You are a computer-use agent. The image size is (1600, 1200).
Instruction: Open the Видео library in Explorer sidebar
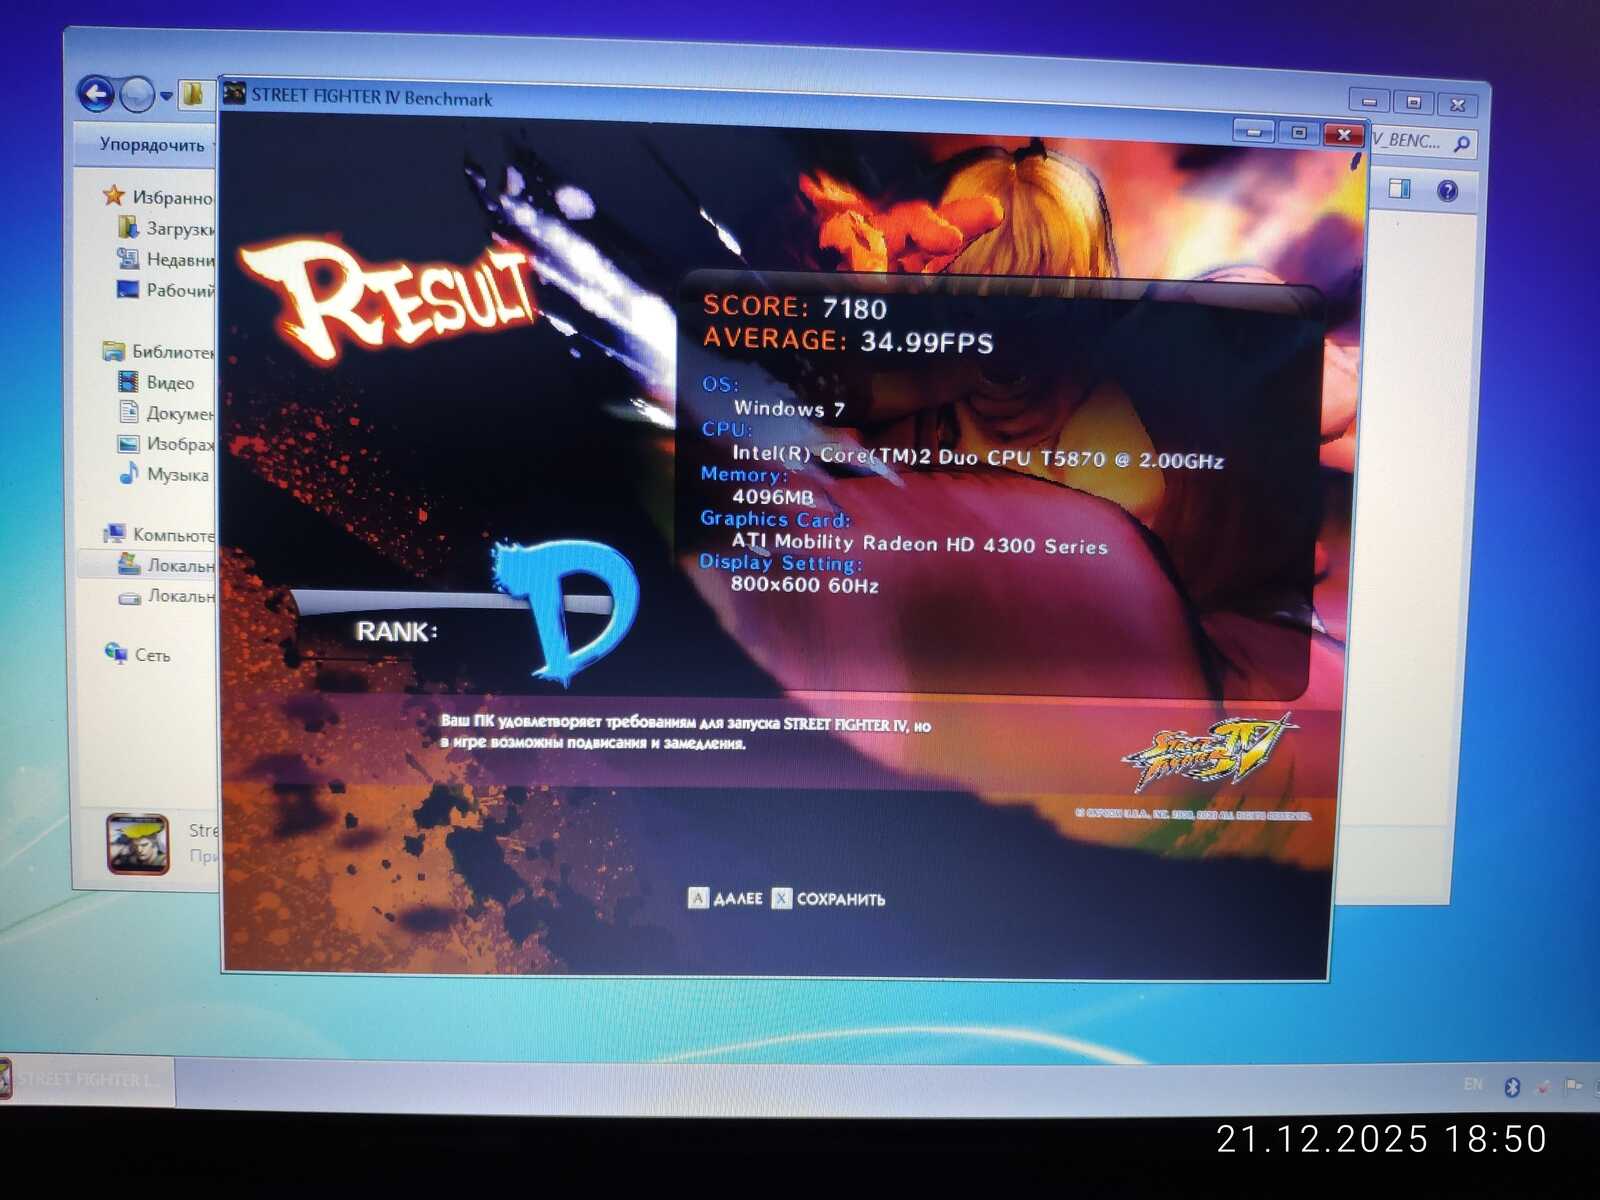click(x=156, y=382)
